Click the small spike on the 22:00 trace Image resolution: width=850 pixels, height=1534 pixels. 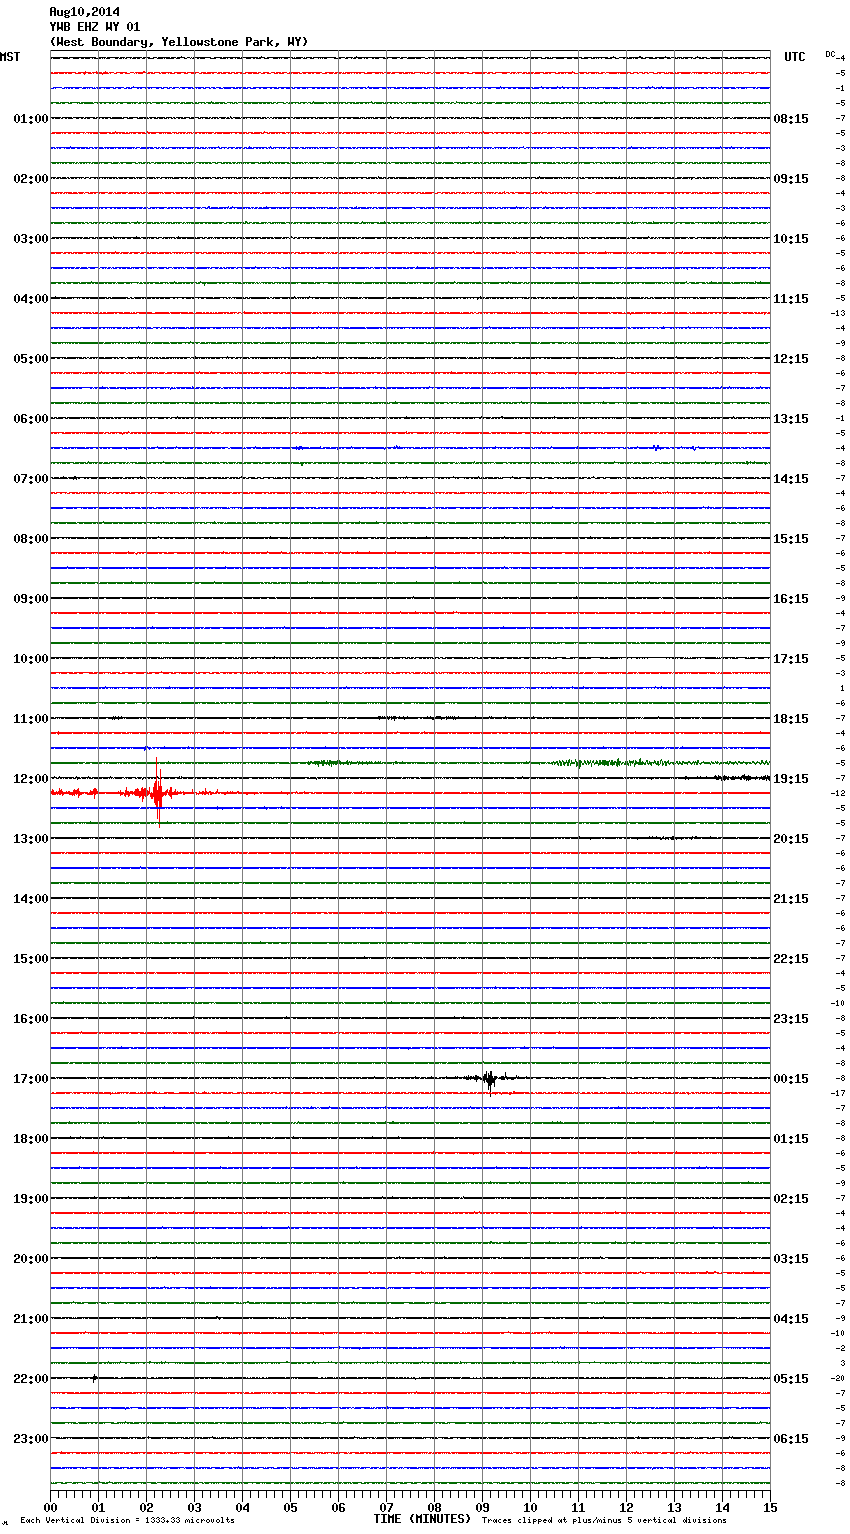(x=94, y=1378)
